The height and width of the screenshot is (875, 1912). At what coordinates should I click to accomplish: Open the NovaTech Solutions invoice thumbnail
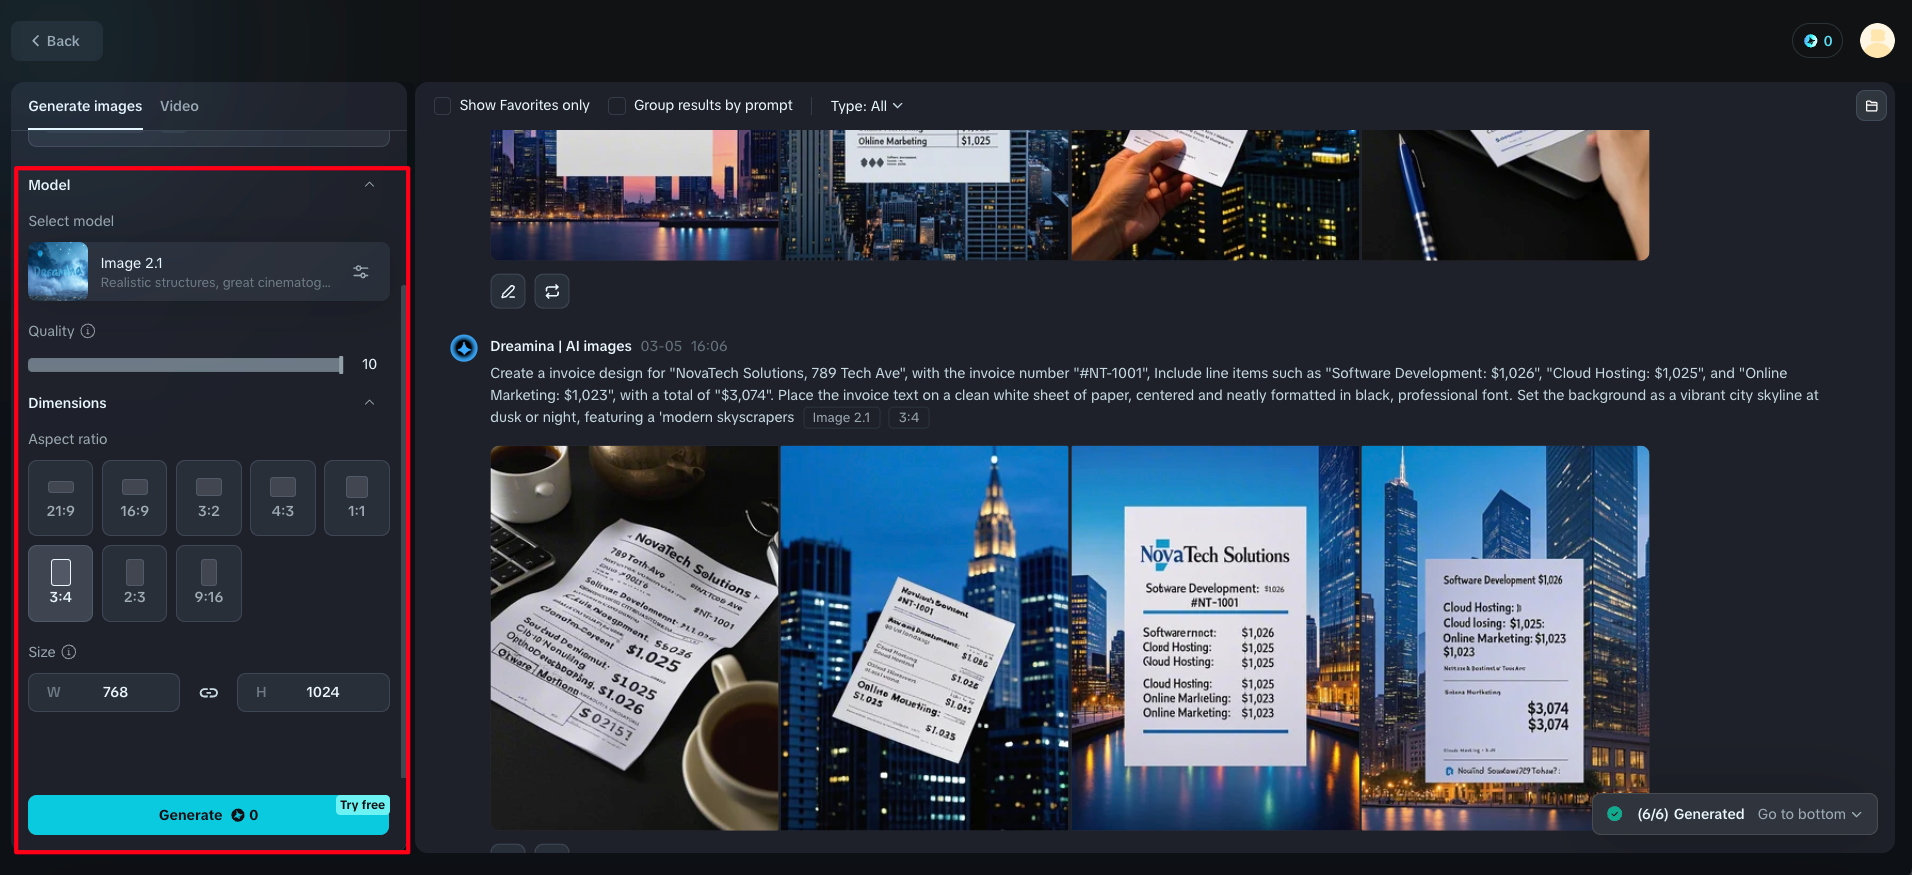[1215, 638]
